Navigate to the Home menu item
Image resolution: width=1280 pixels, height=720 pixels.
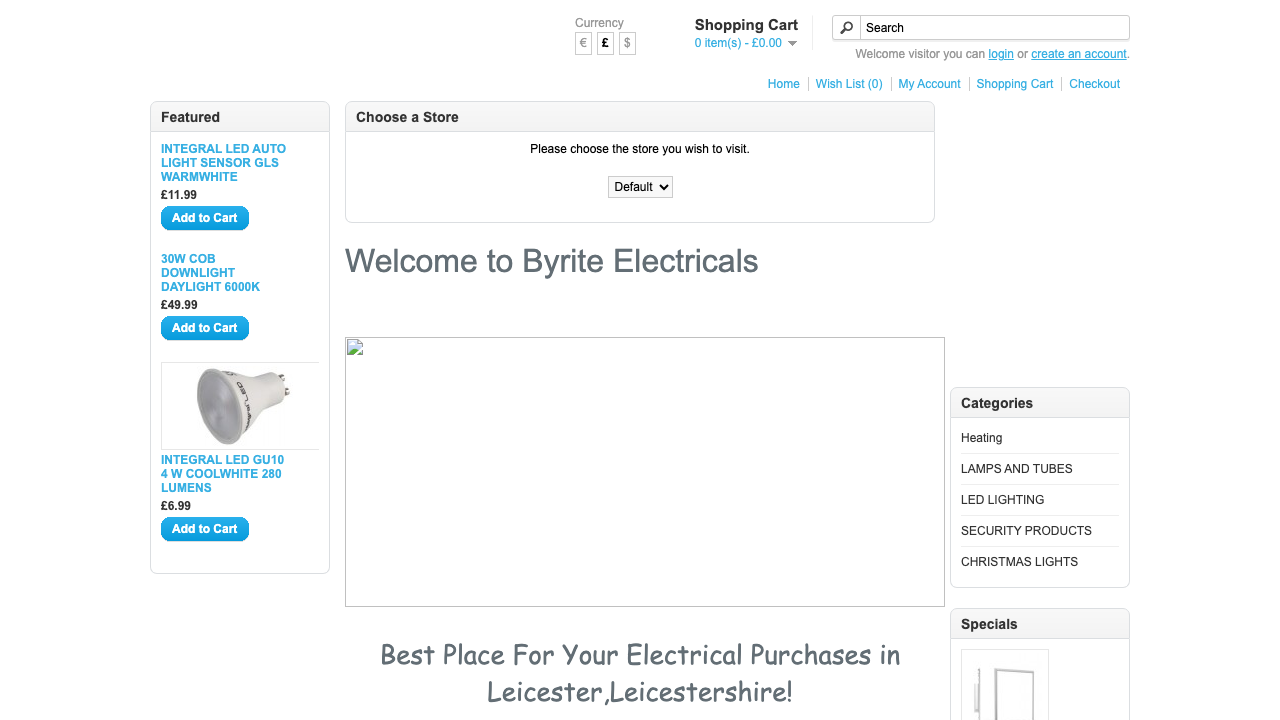[783, 84]
